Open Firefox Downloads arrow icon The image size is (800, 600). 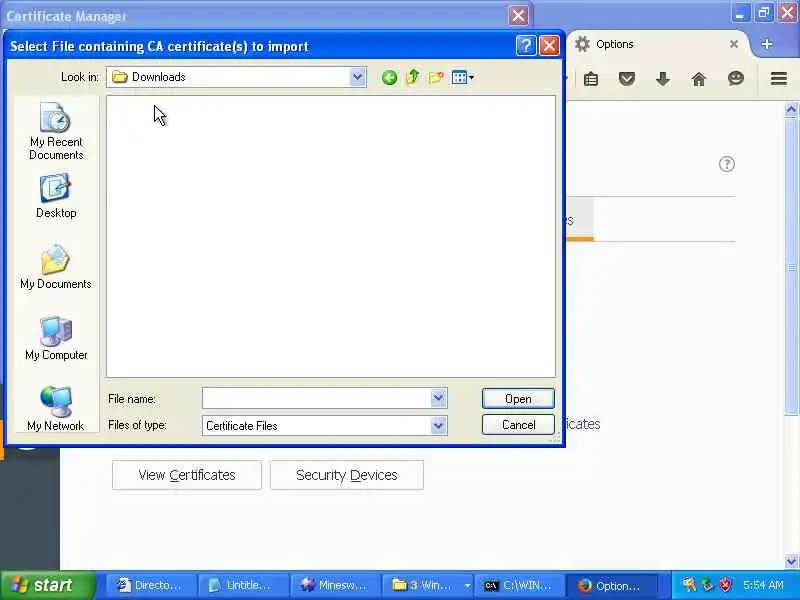pyautogui.click(x=663, y=79)
